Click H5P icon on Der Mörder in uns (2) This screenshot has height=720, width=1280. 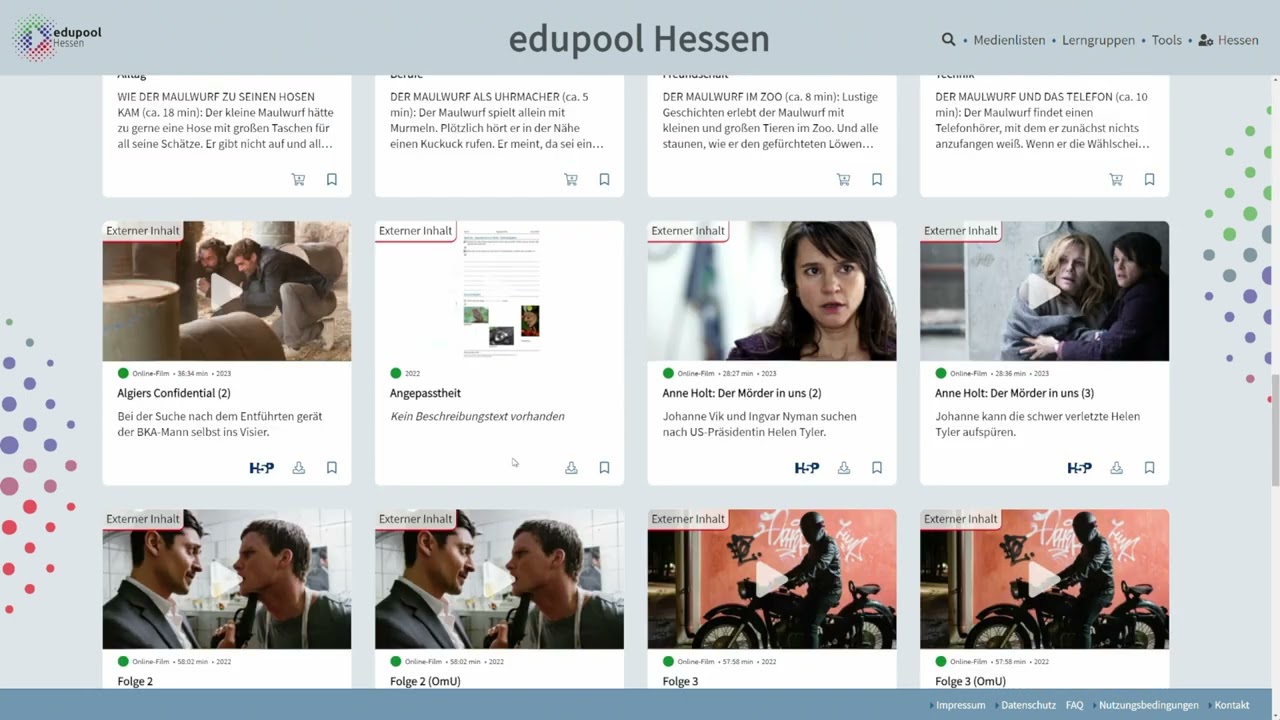click(x=807, y=468)
